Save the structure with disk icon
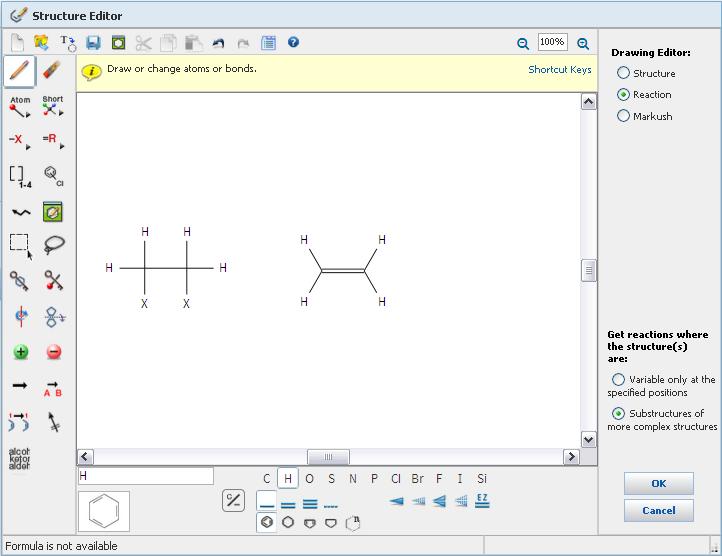The width and height of the screenshot is (722, 556). [x=93, y=43]
